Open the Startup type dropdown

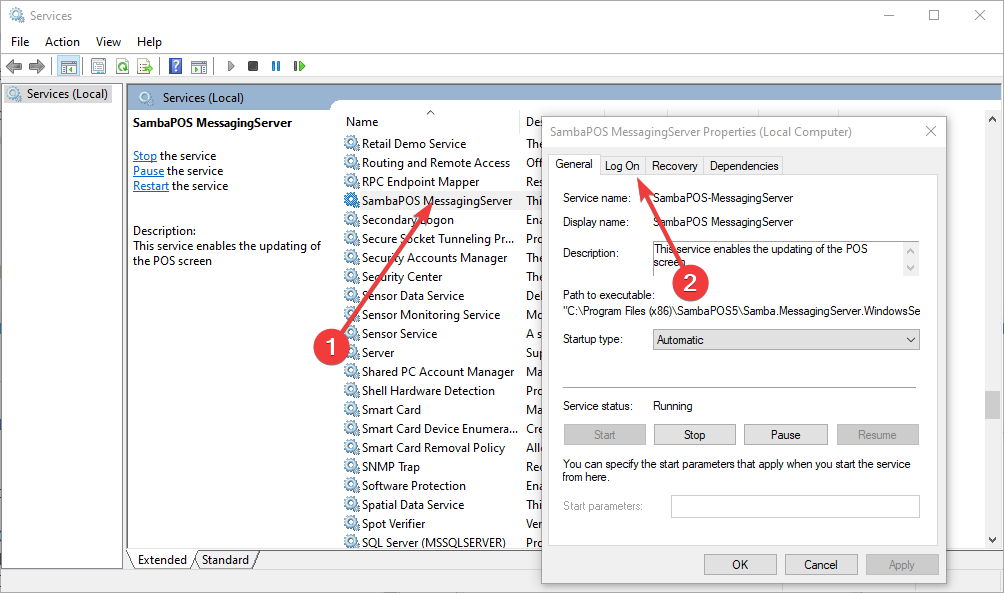[786, 339]
